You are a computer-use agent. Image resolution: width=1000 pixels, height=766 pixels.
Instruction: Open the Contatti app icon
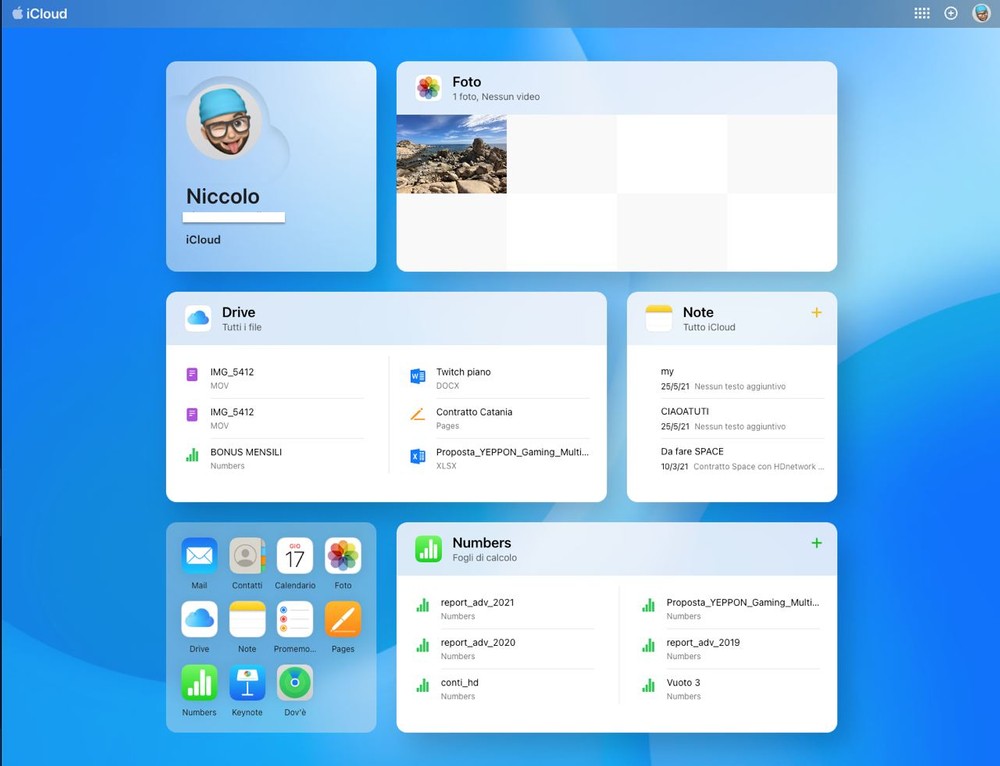click(247, 556)
